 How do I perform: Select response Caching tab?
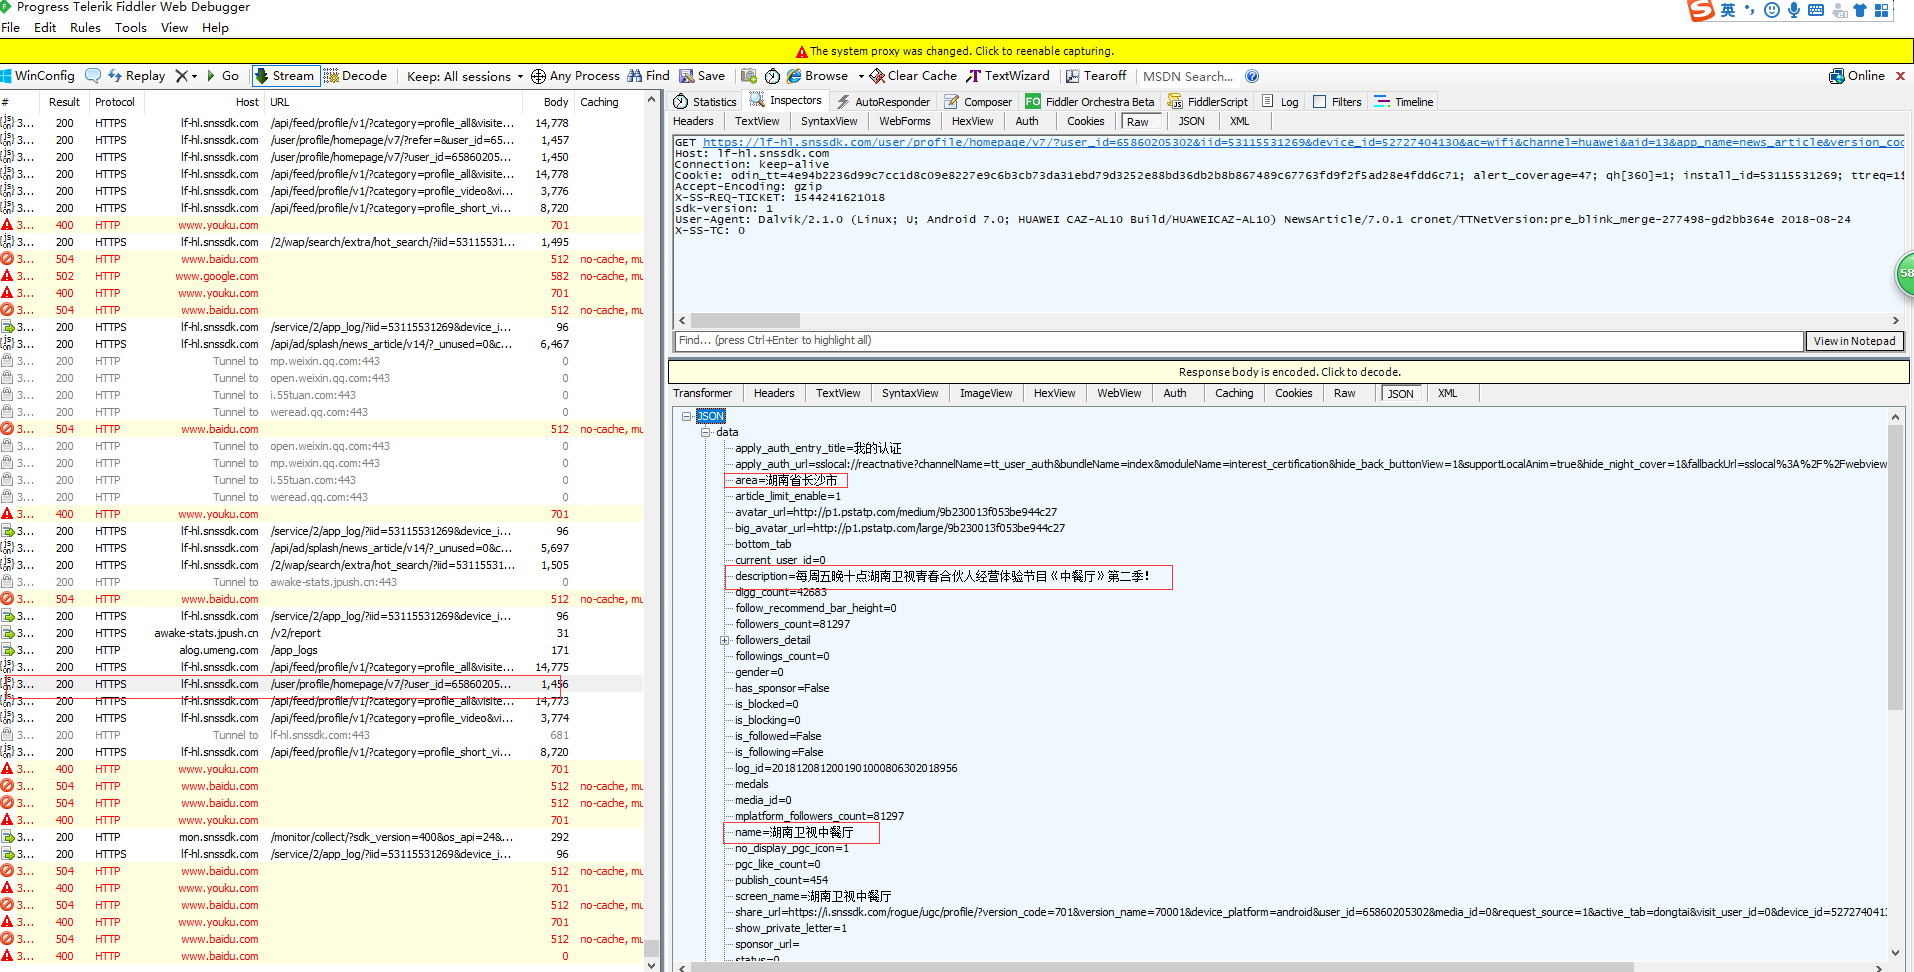click(x=1234, y=393)
